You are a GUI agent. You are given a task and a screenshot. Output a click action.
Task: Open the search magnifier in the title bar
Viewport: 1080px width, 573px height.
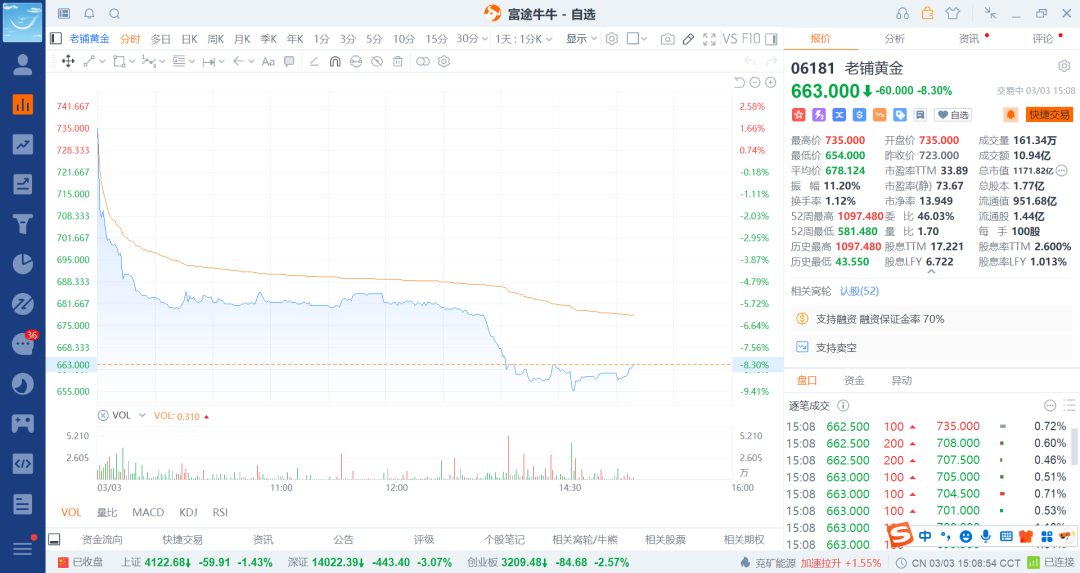(x=115, y=14)
